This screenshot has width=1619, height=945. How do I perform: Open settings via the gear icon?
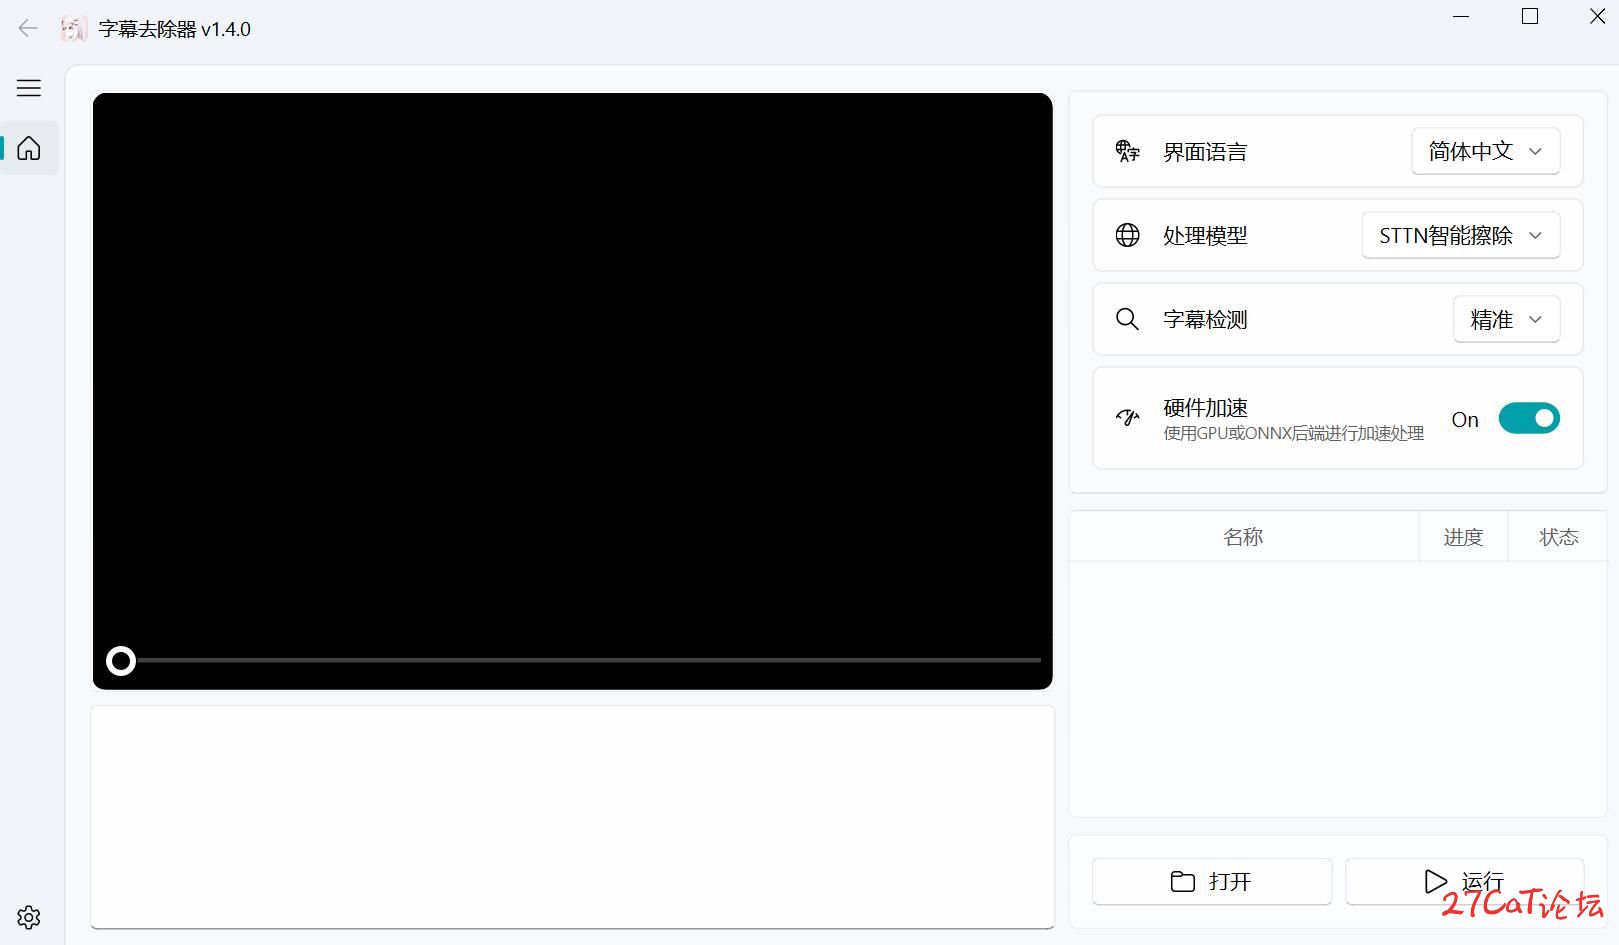pos(29,917)
